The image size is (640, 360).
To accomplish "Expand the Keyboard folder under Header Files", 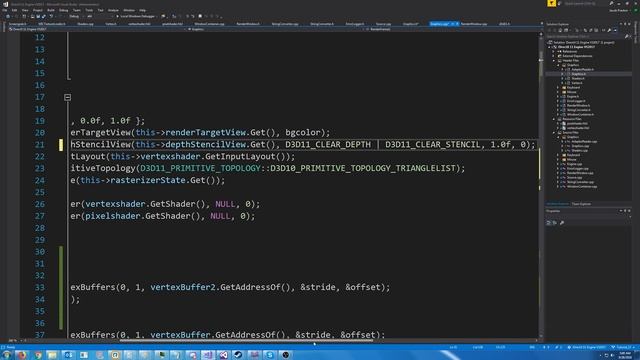I will [558, 87].
